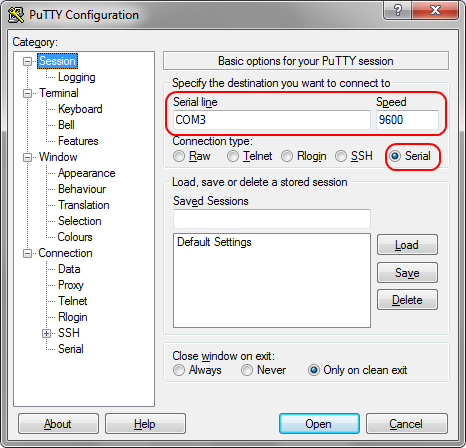
Task: Load the selected saved session
Action: click(x=407, y=245)
